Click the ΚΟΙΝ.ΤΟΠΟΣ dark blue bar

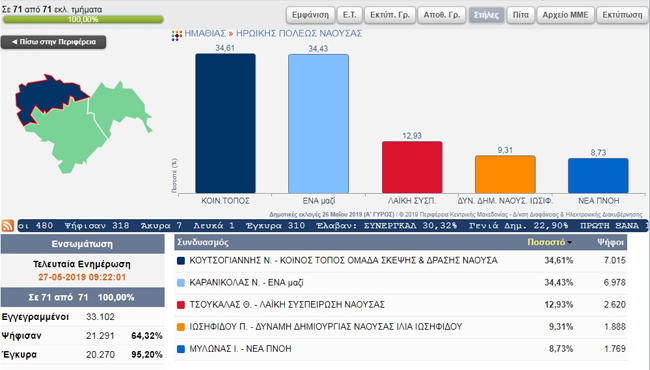226,123
